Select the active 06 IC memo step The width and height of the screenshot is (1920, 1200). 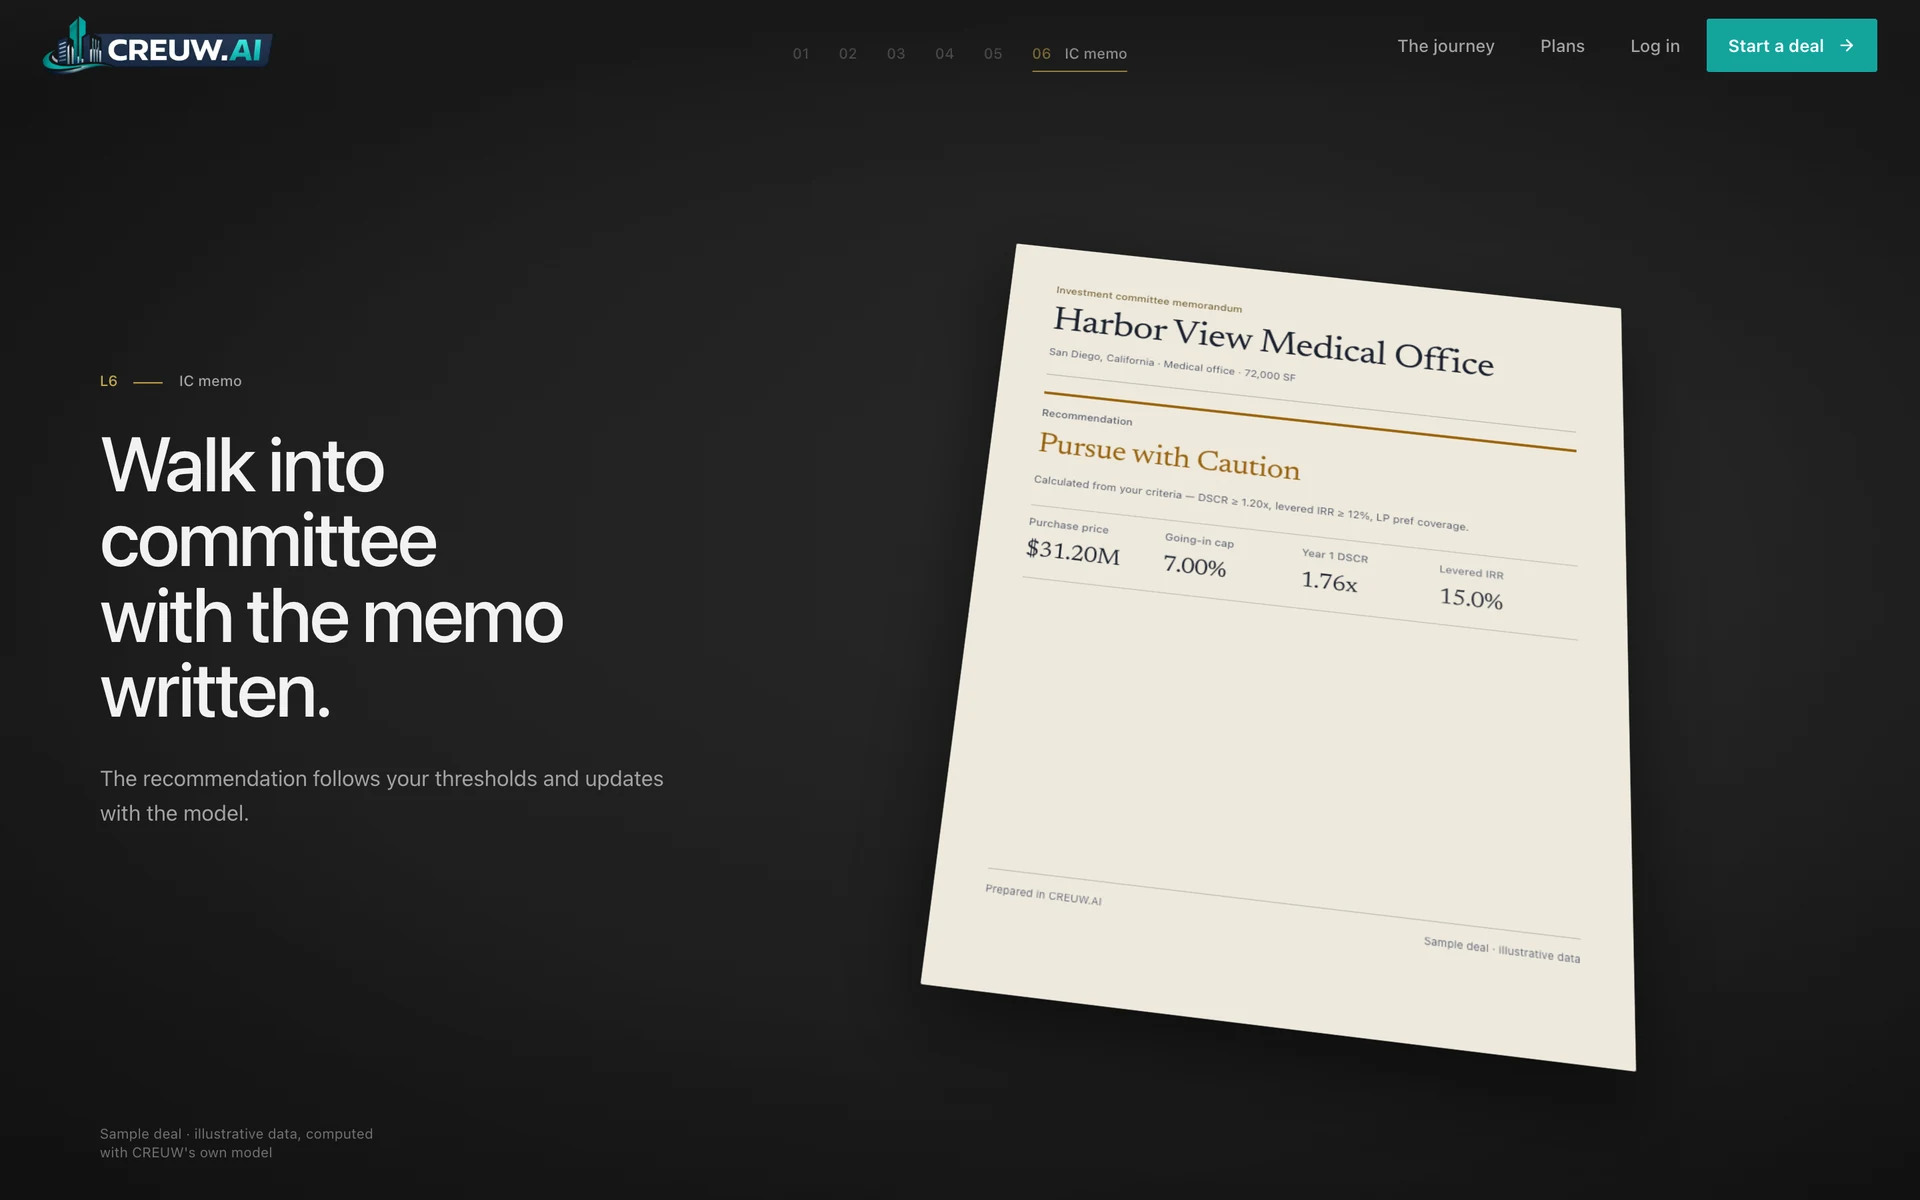1079,54
